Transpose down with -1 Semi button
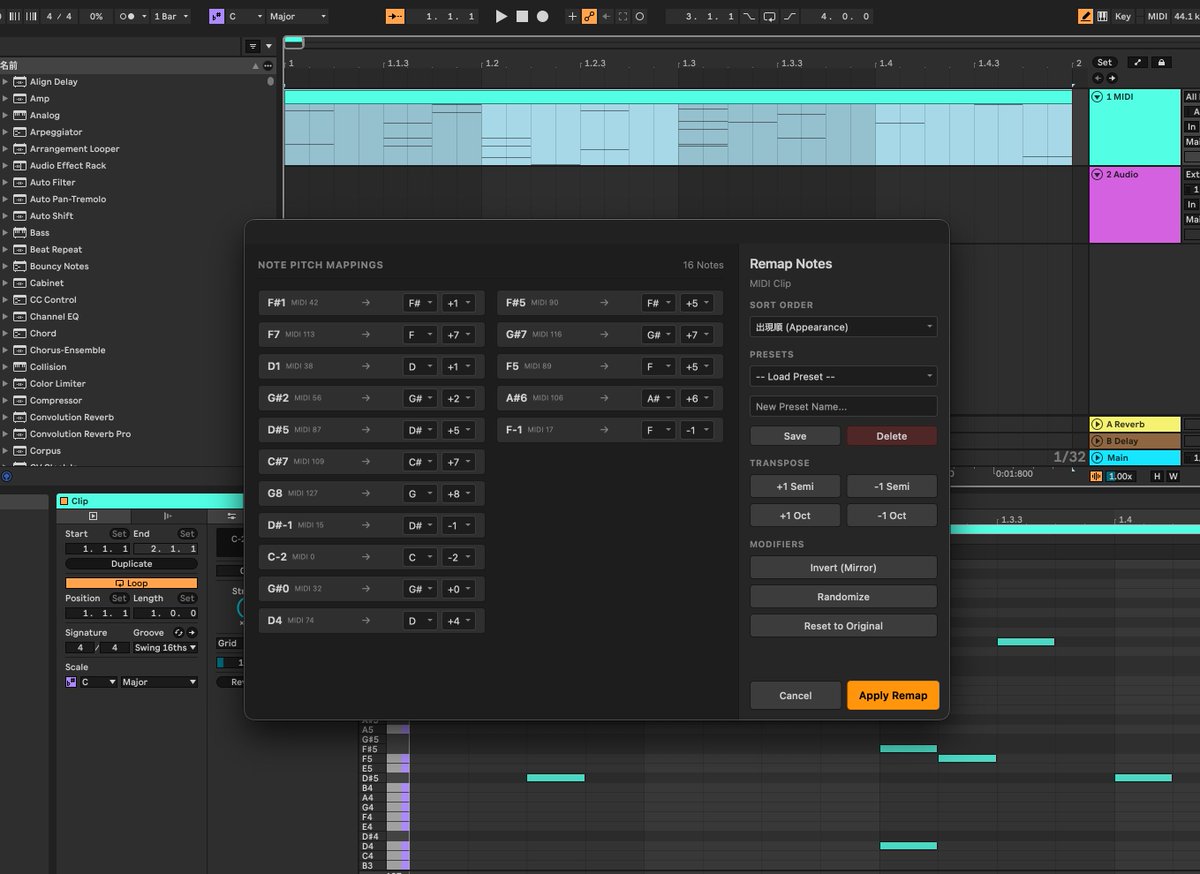The image size is (1200, 874). click(x=892, y=486)
